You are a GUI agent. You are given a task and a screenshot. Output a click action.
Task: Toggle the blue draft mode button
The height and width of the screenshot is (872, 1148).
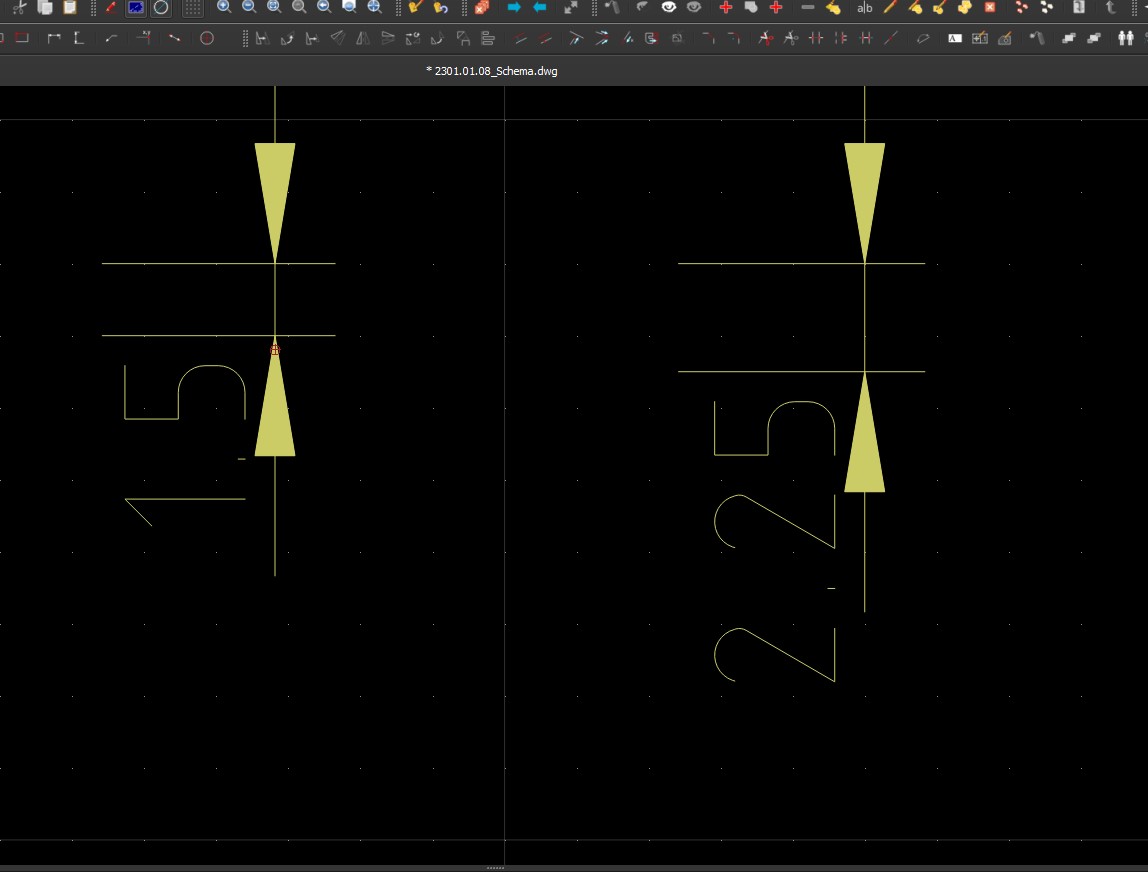136,7
